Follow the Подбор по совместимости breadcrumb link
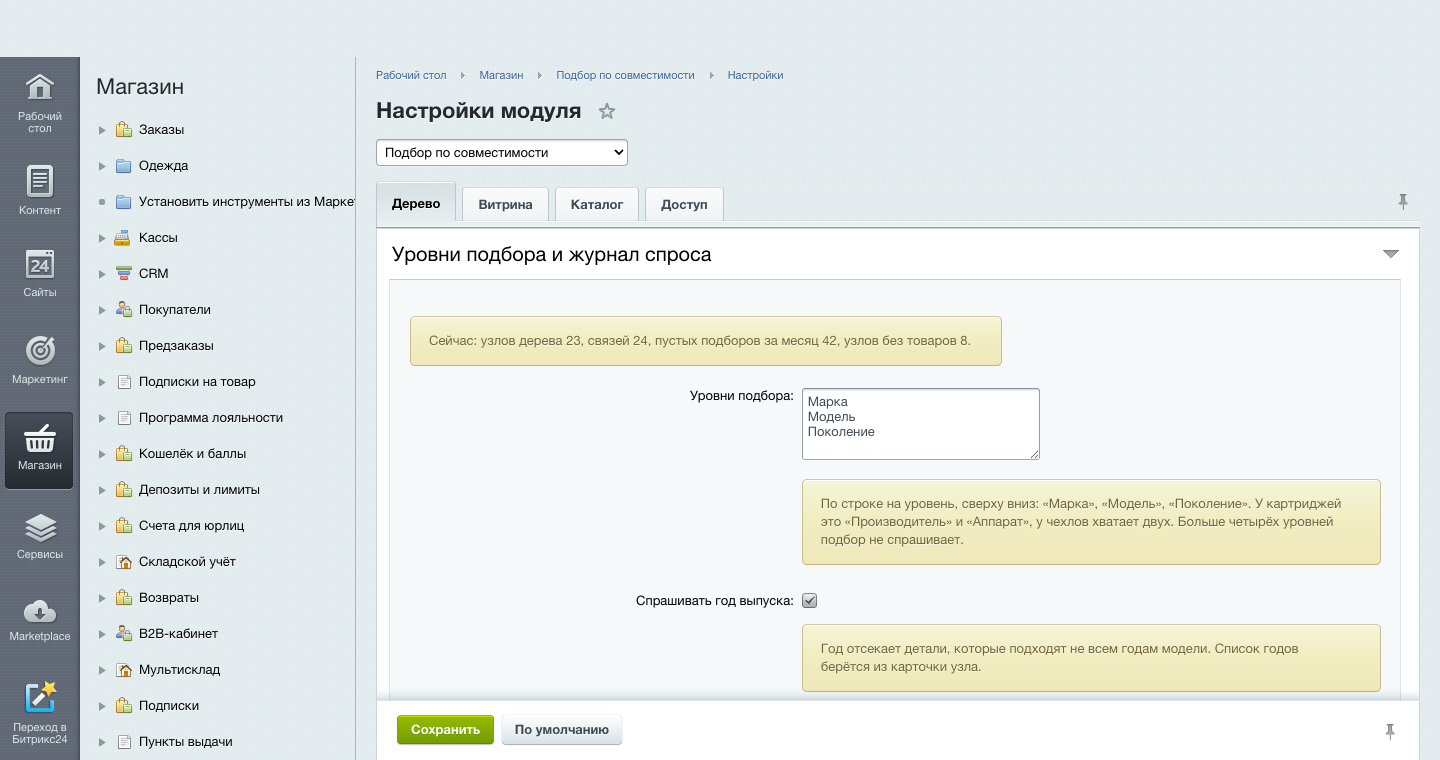 click(625, 75)
